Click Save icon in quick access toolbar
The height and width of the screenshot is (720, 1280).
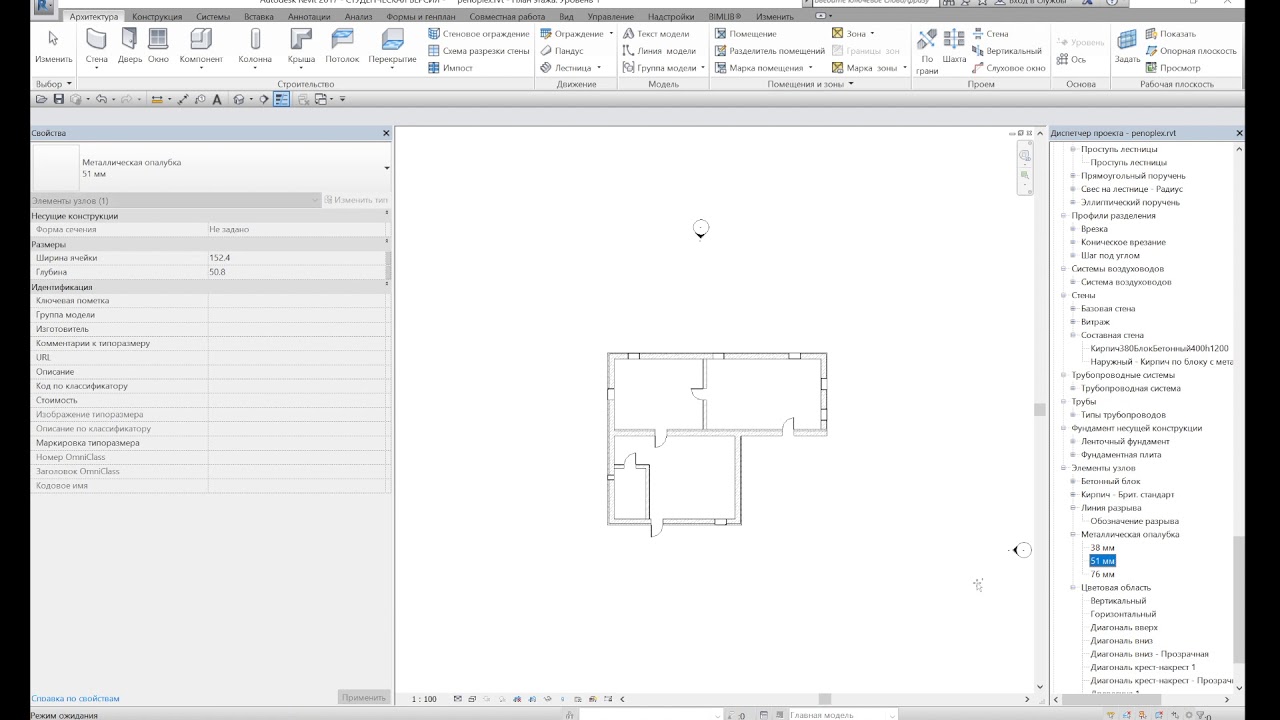click(59, 99)
